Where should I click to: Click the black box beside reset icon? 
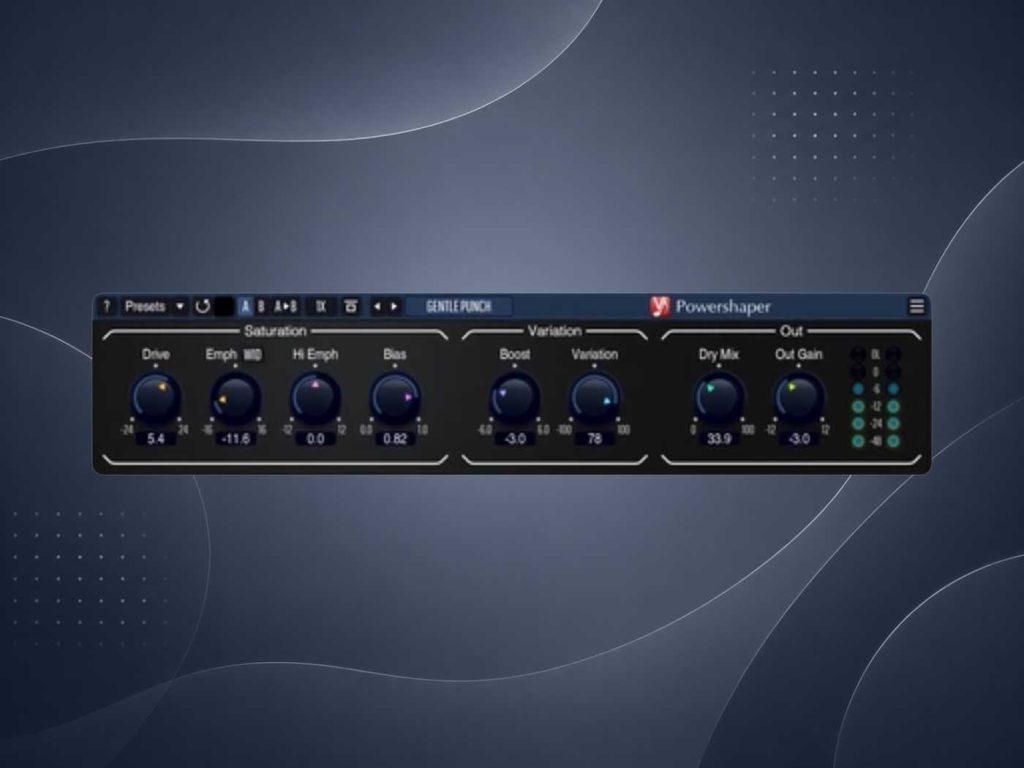tap(224, 306)
